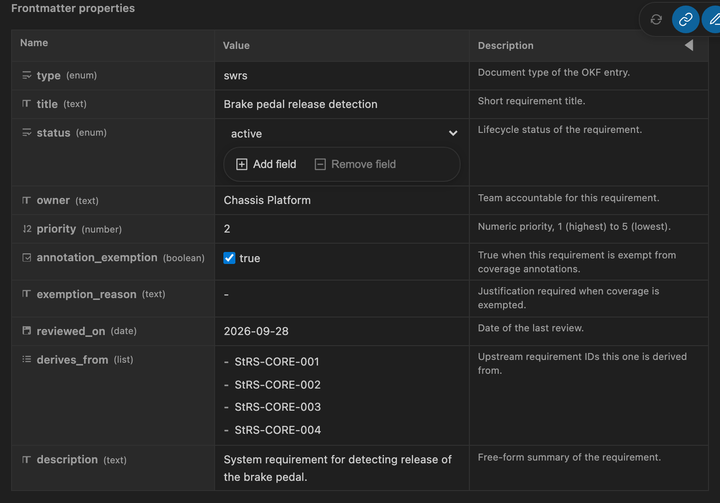Click text 'Date of the last review.'
Screen dimensions: 720x503
[x=531, y=328]
